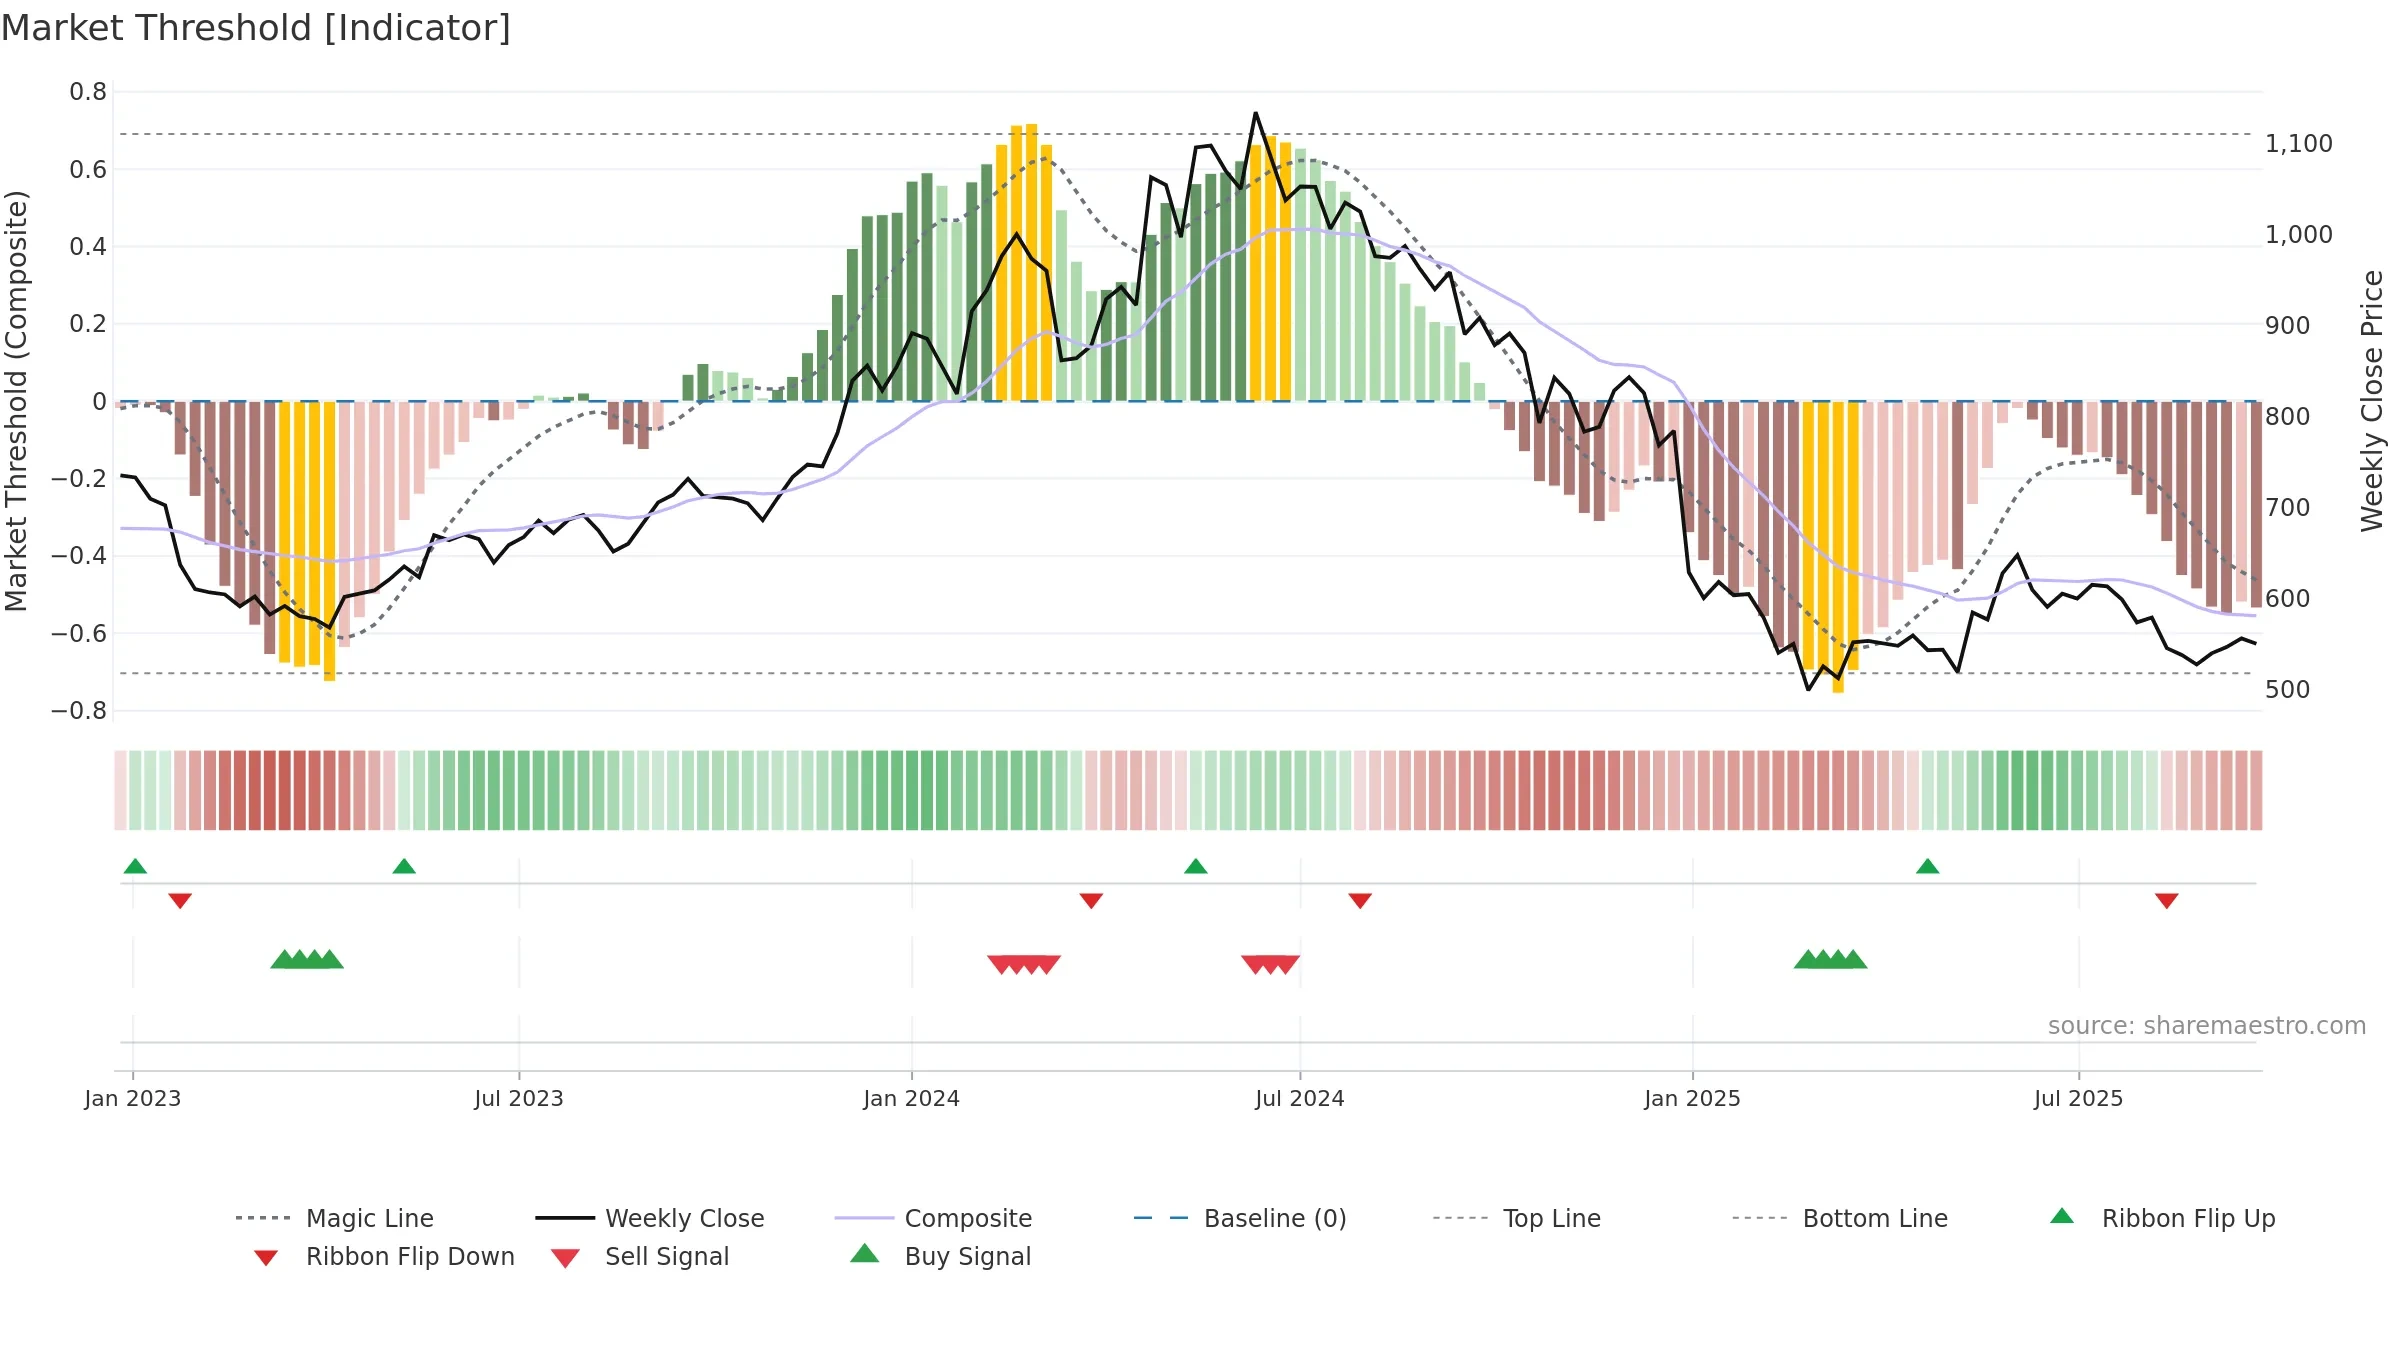2400x1350 pixels.
Task: Click the red triangle icon beside Ribbon Flip Down
Action: (266, 1258)
